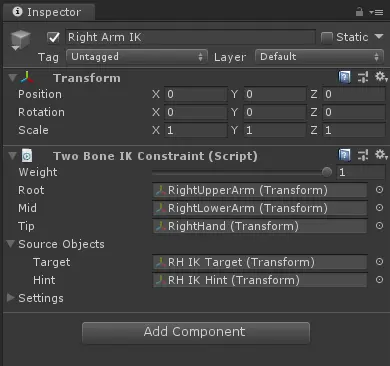
Task: Collapse the Source Objects foldout
Action: point(11,244)
